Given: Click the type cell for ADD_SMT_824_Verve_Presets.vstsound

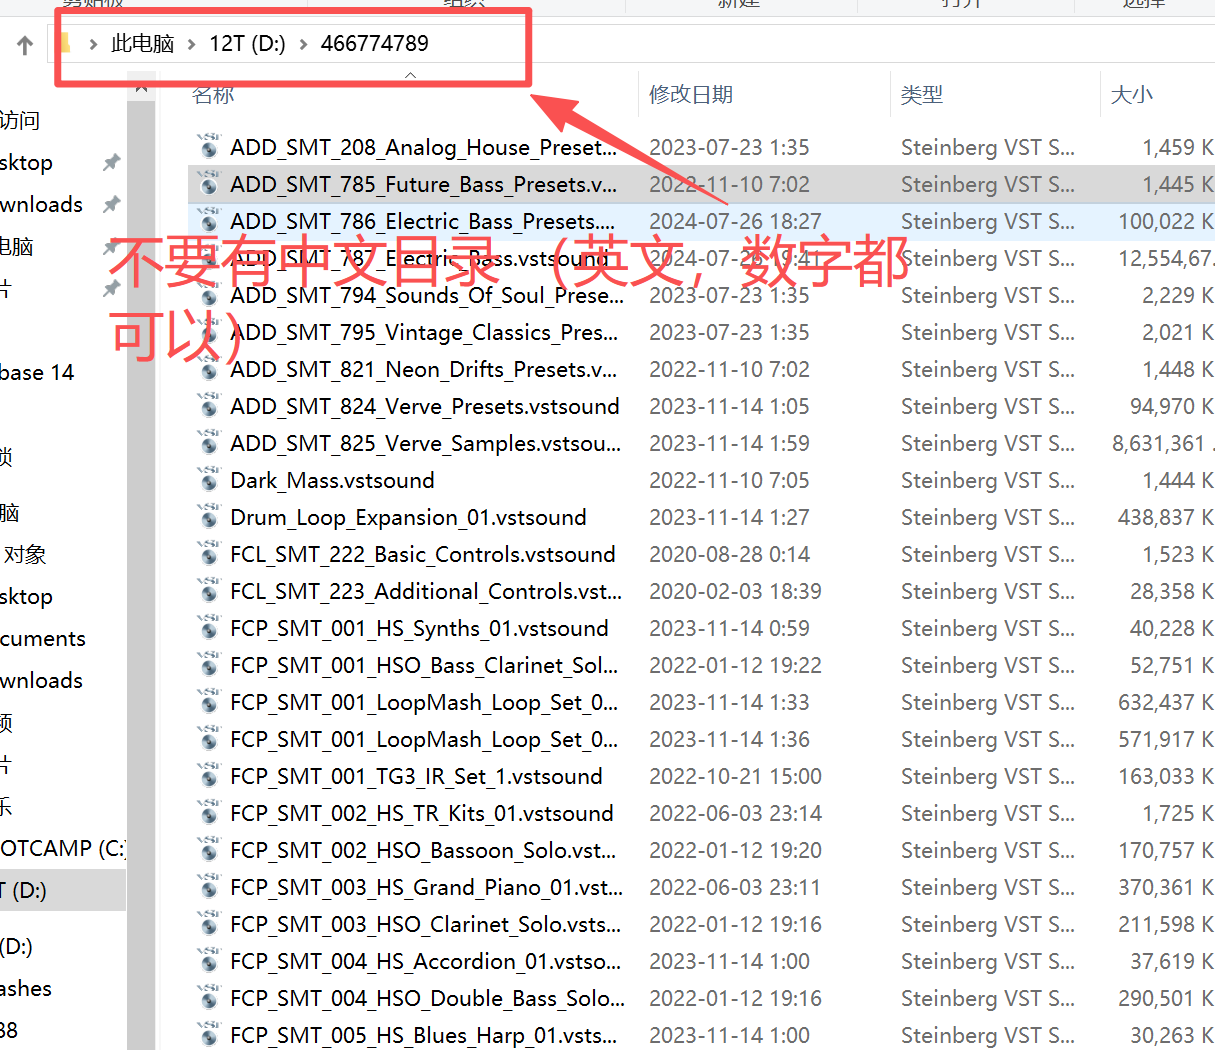Looking at the screenshot, I should coord(988,406).
